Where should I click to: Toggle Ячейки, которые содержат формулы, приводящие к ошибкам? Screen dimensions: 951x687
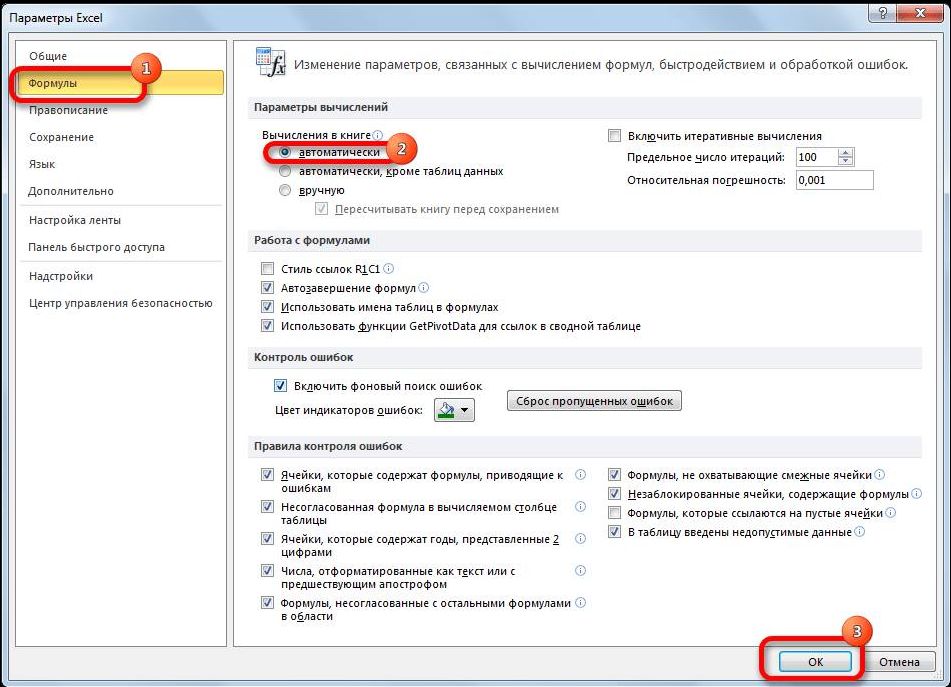pos(267,475)
